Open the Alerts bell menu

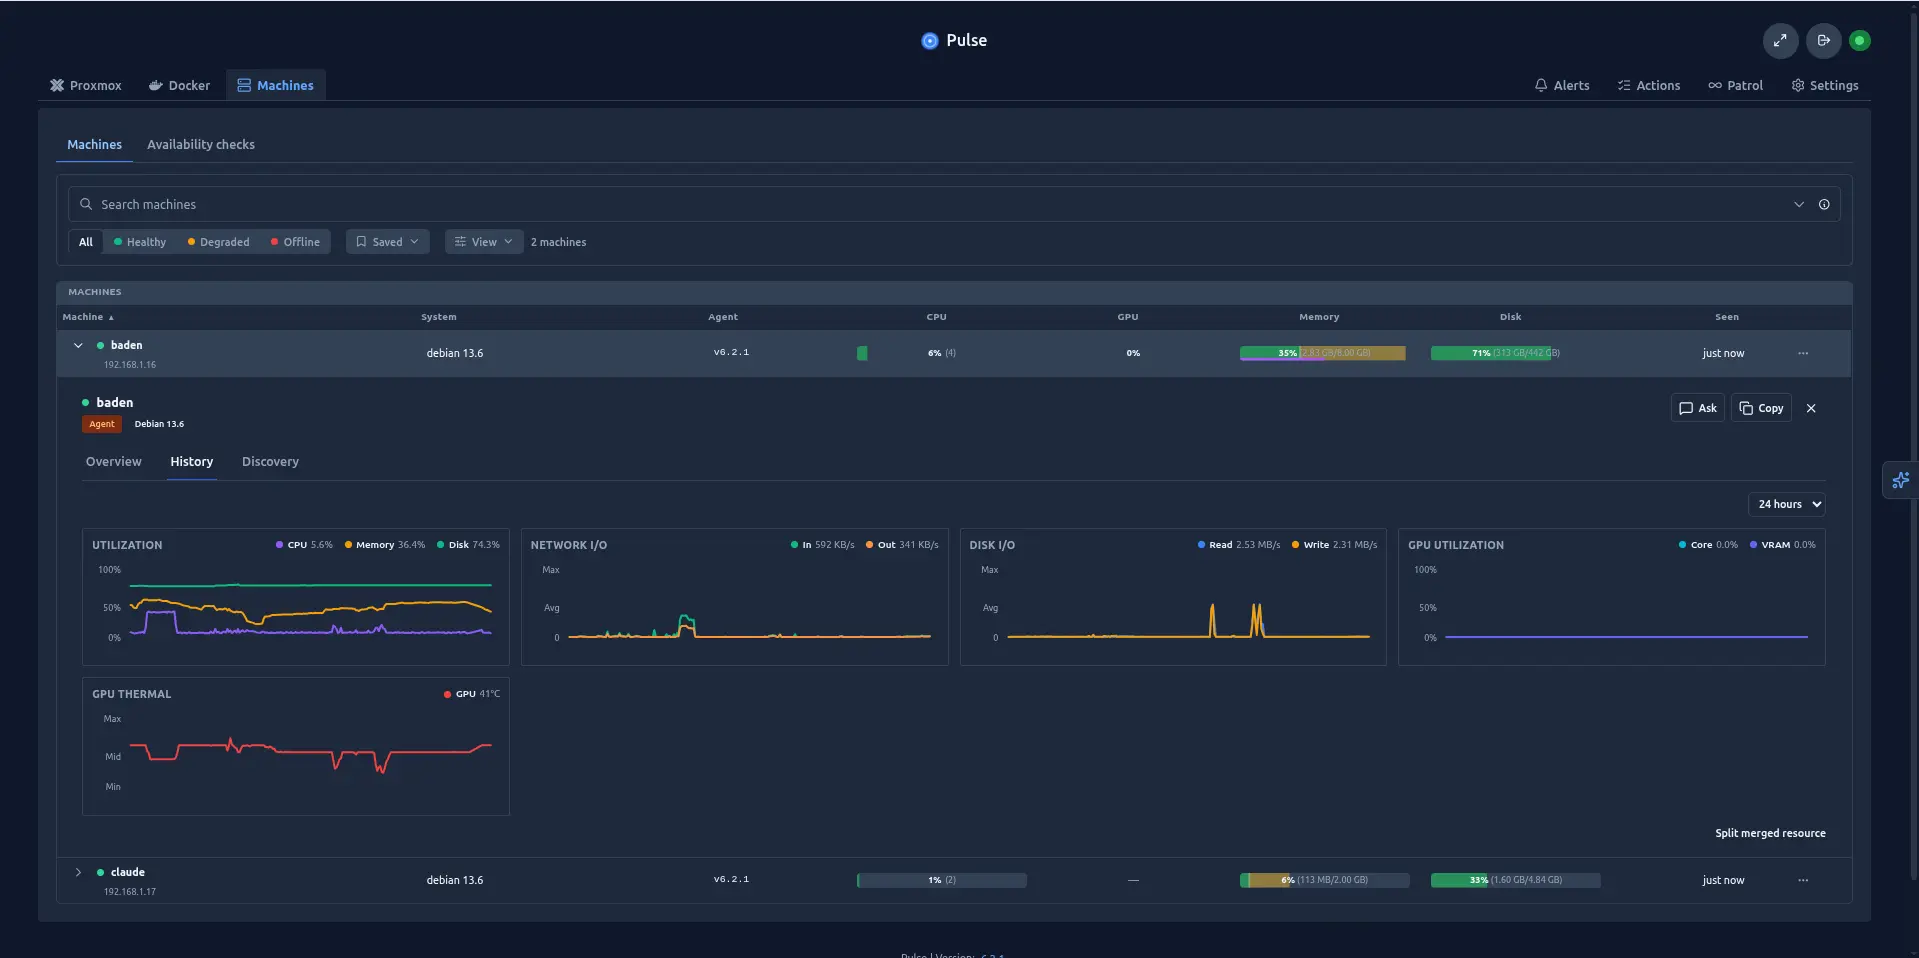[1562, 86]
